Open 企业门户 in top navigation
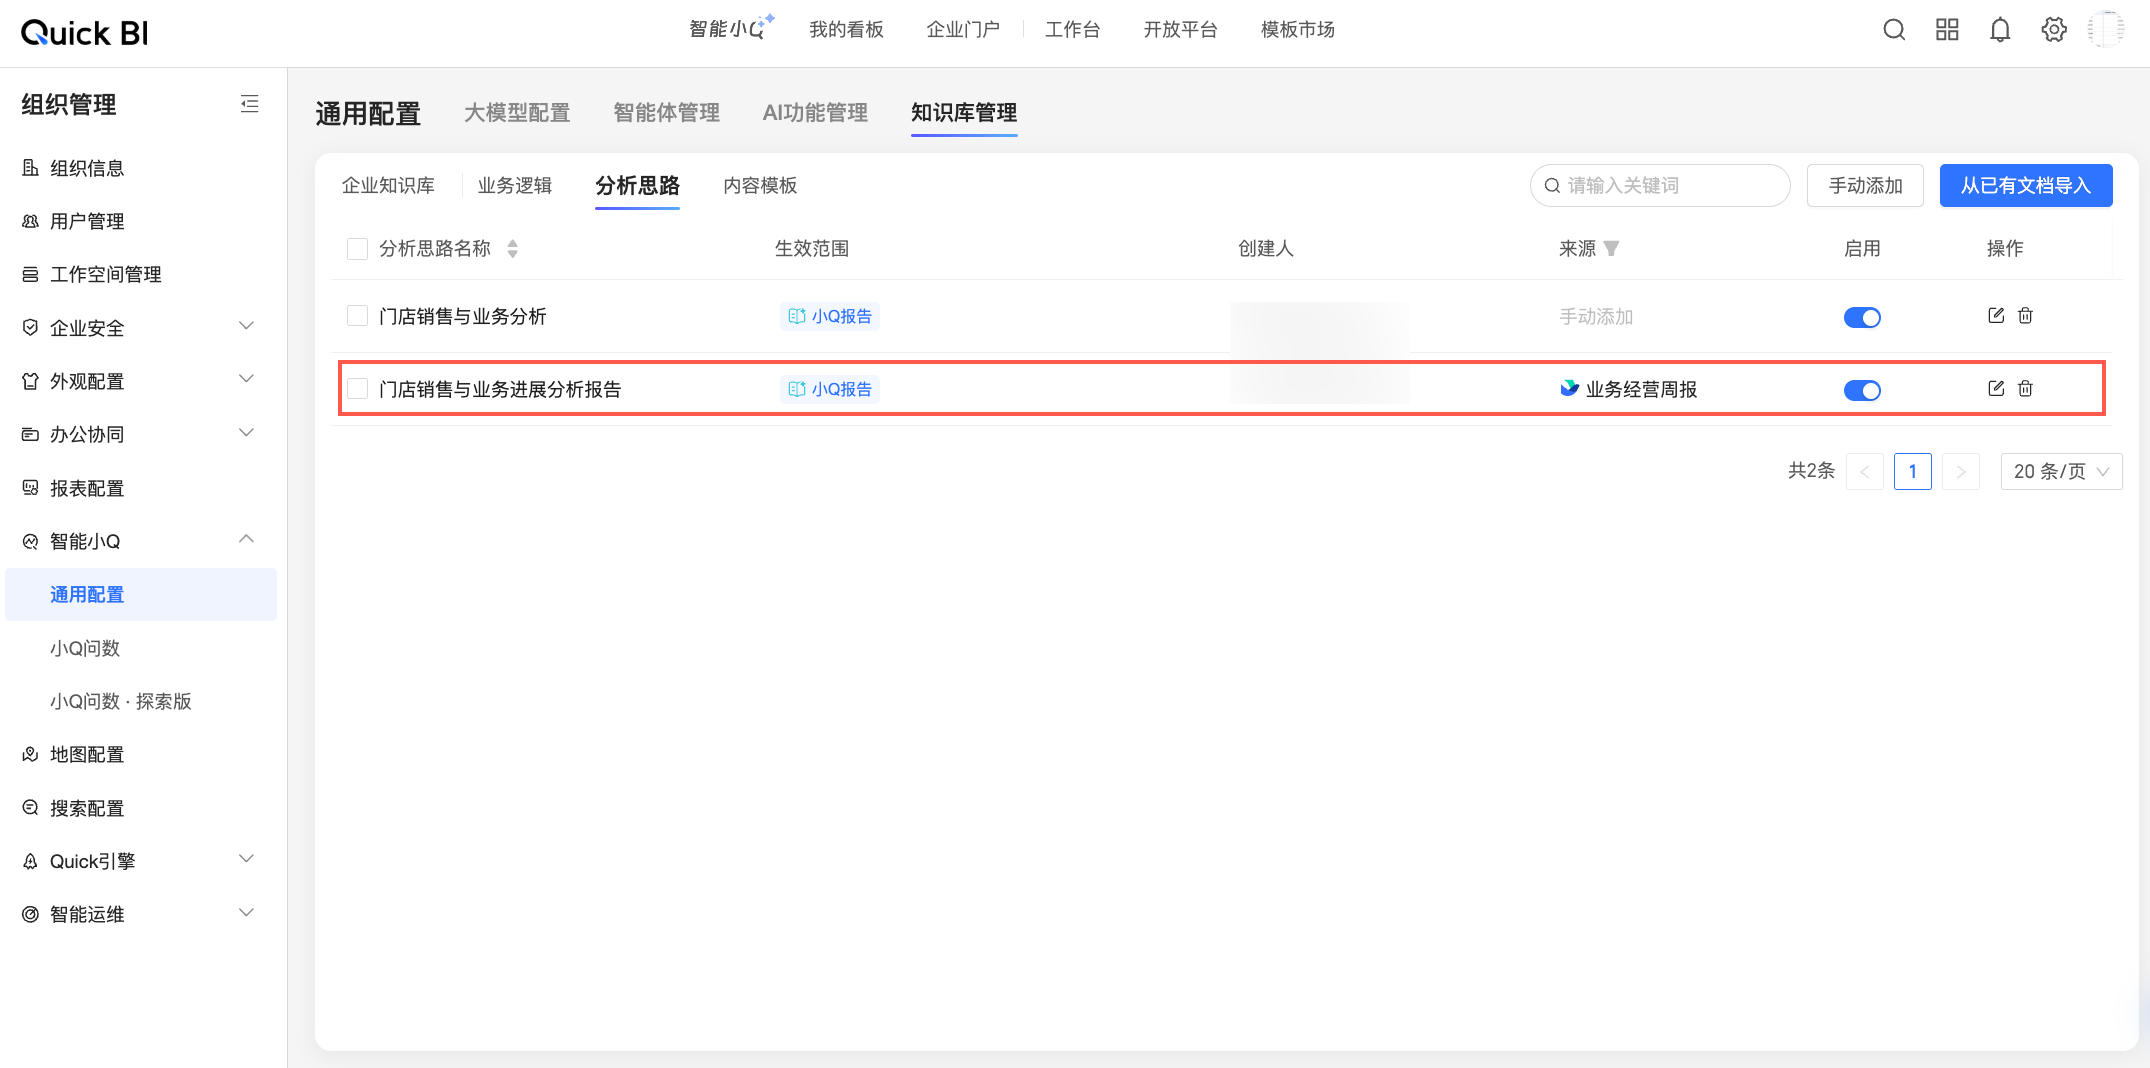This screenshot has width=2150, height=1068. pyautogui.click(x=963, y=30)
